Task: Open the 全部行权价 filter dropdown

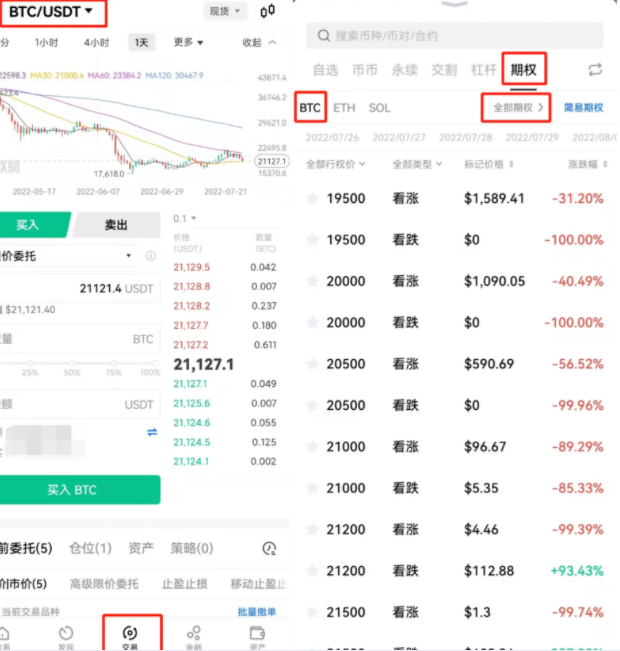Action: coord(335,164)
